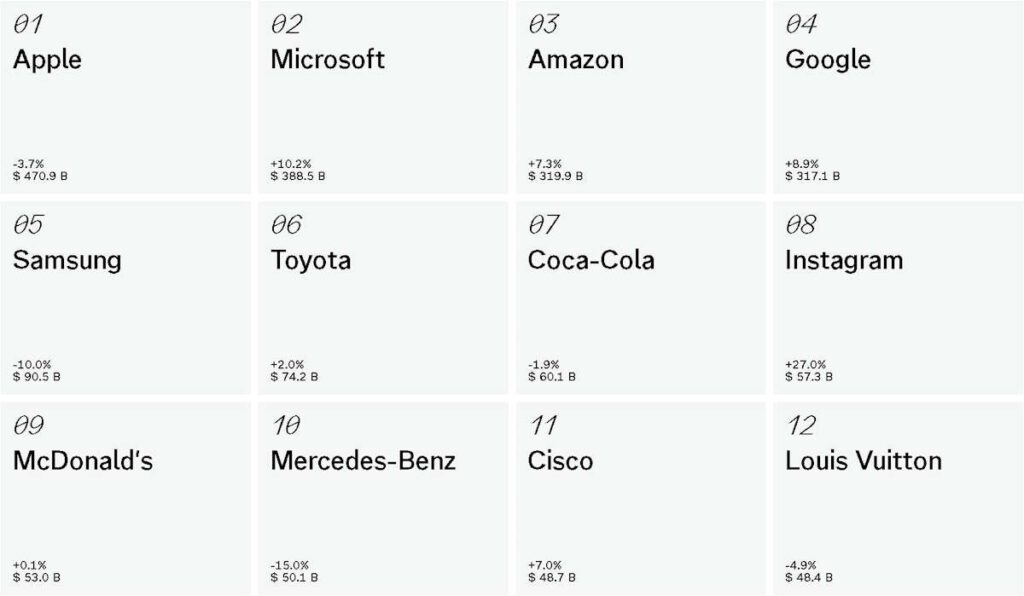Click the Samsung brand name
Screen dimensions: 1024x596
tap(67, 260)
